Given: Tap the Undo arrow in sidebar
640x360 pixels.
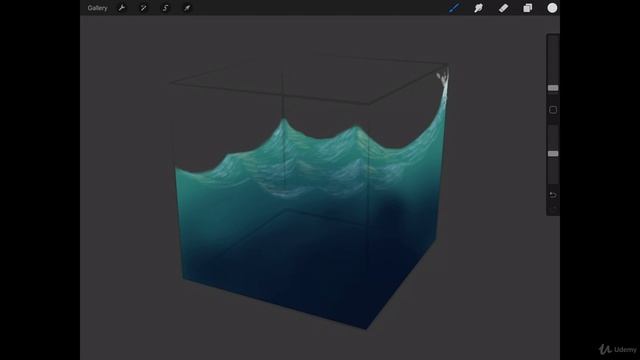Looking at the screenshot, I should 553,195.
